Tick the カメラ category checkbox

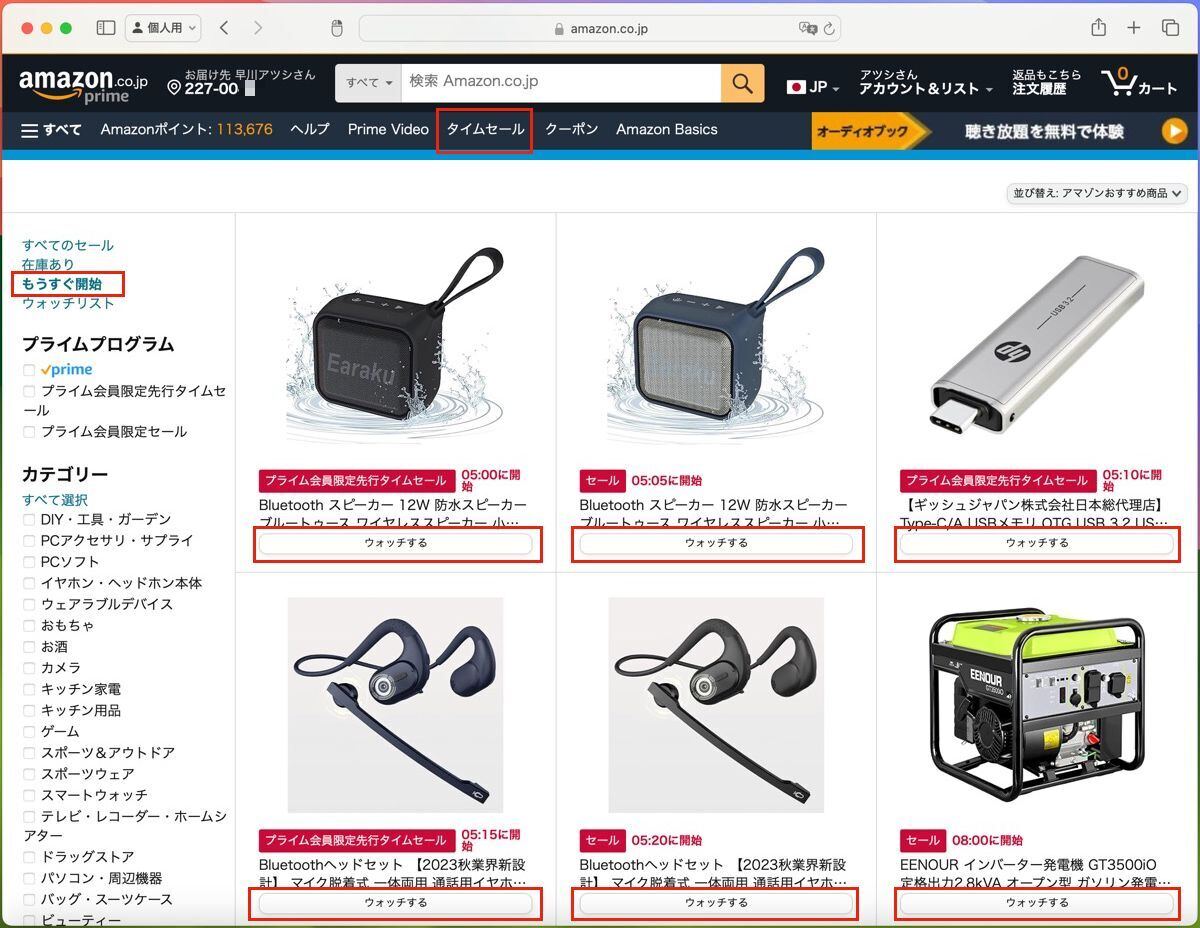click(x=30, y=667)
